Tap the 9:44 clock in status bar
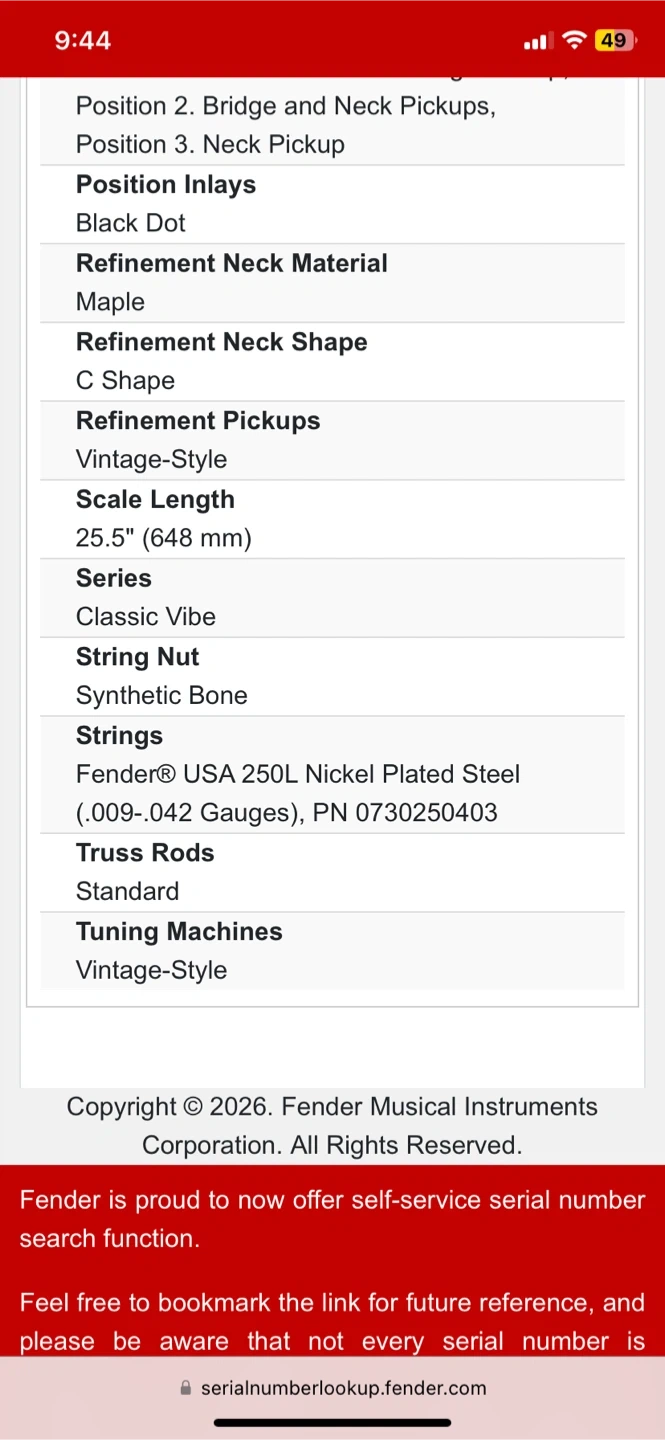Image resolution: width=665 pixels, height=1440 pixels. 82,40
